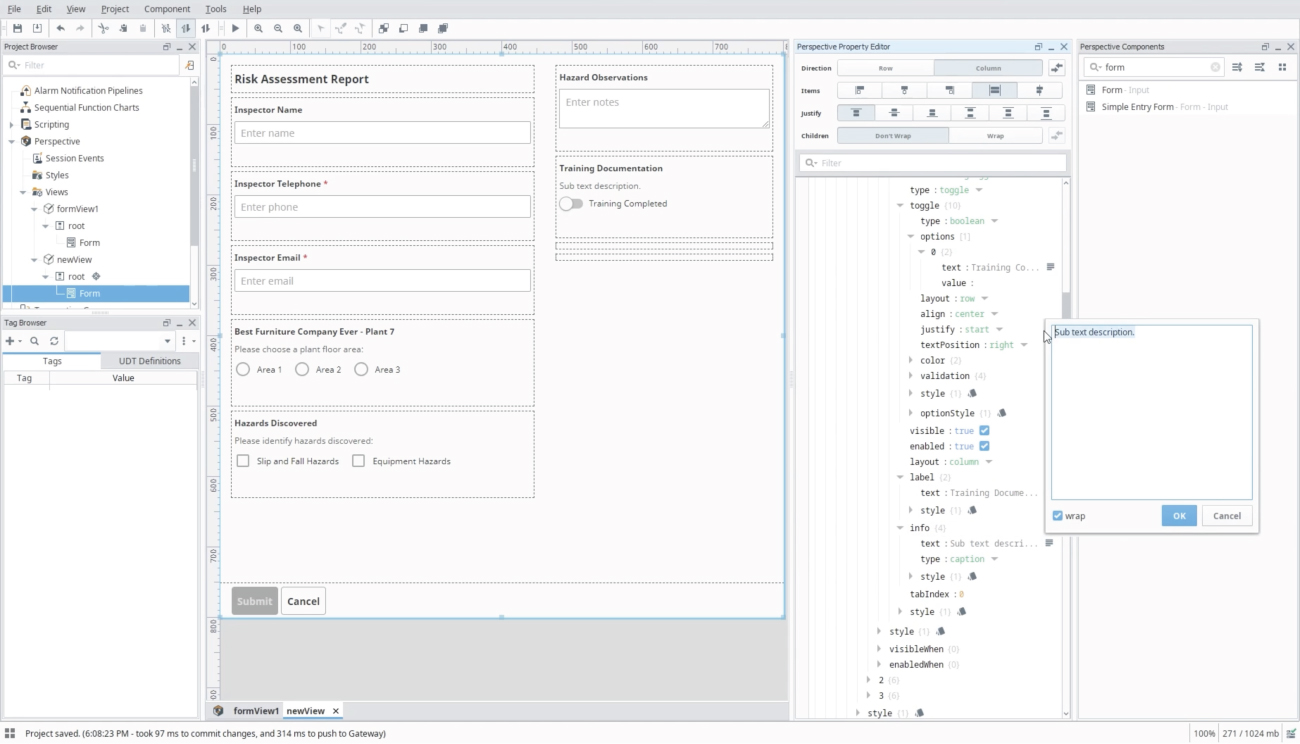Screen dimensions: 1300x744
Task: Open the binding icon next to Direction property
Action: tap(1056, 67)
